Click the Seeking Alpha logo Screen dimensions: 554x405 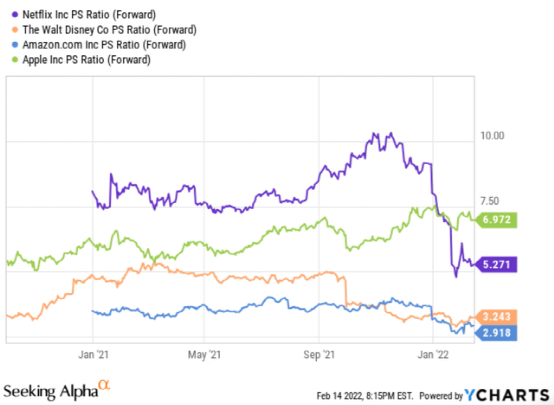point(57,389)
